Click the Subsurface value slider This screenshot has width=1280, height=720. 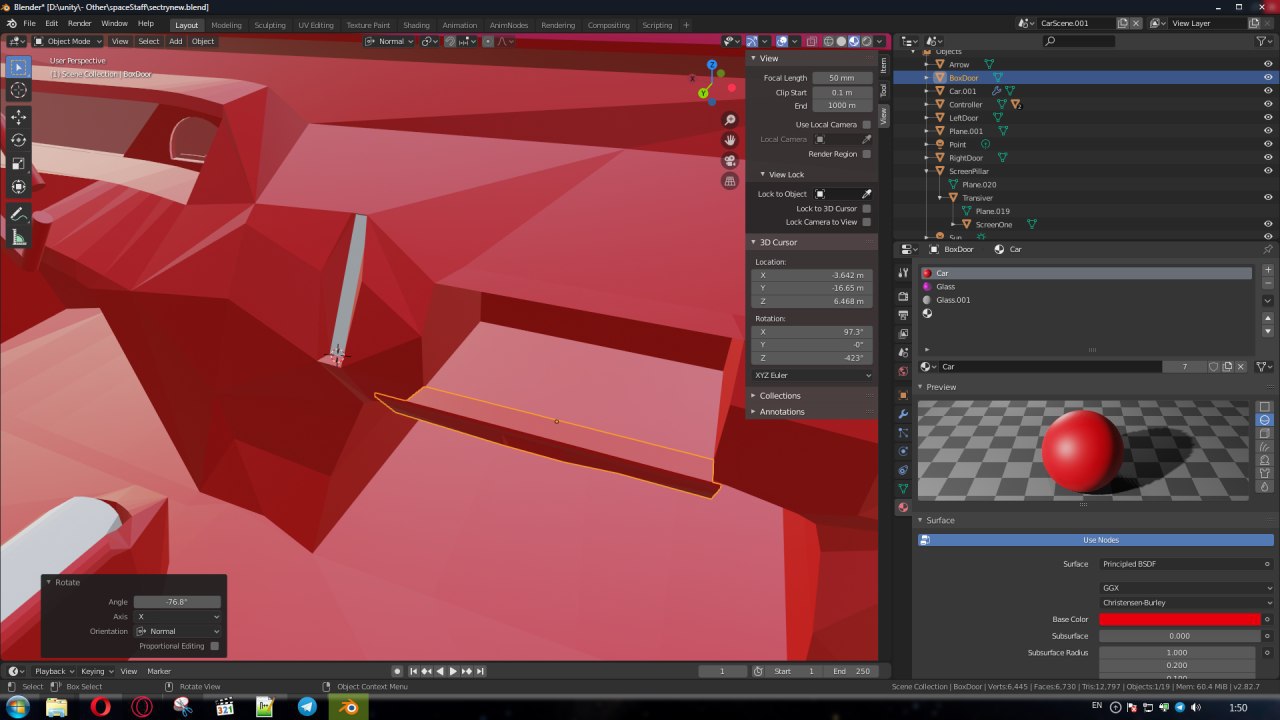coord(1180,636)
